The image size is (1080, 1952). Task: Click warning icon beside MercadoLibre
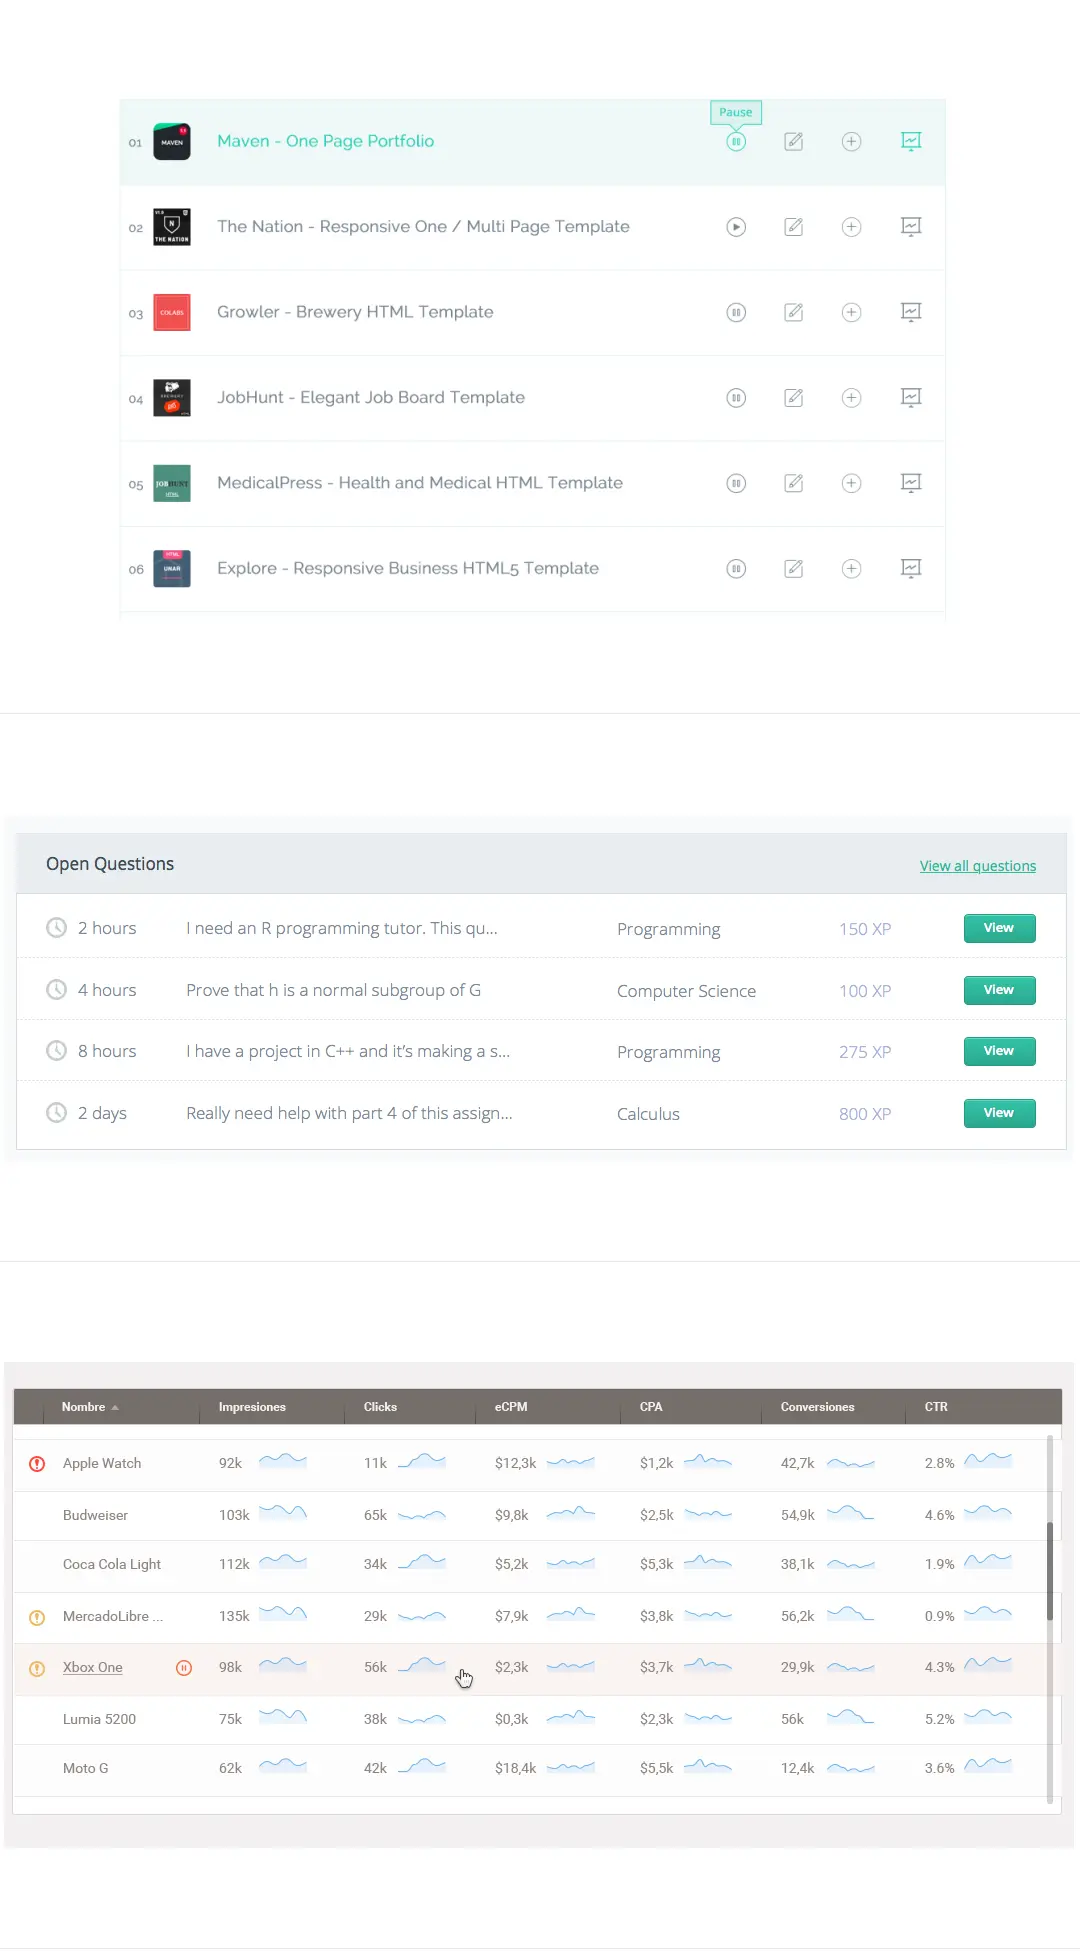37,1617
